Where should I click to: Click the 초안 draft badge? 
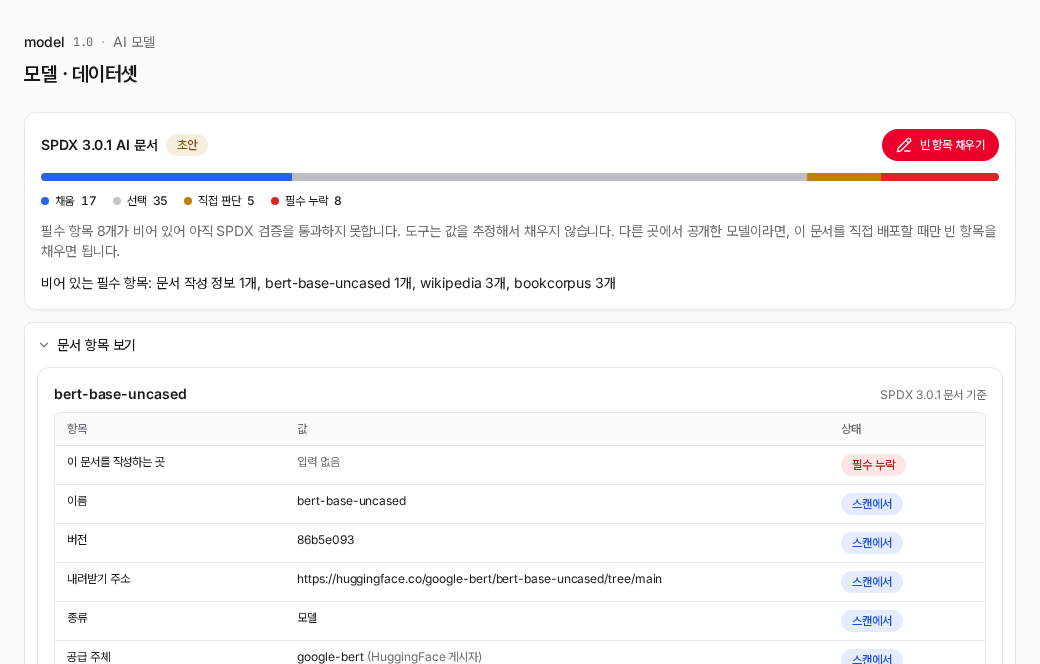[x=187, y=145]
